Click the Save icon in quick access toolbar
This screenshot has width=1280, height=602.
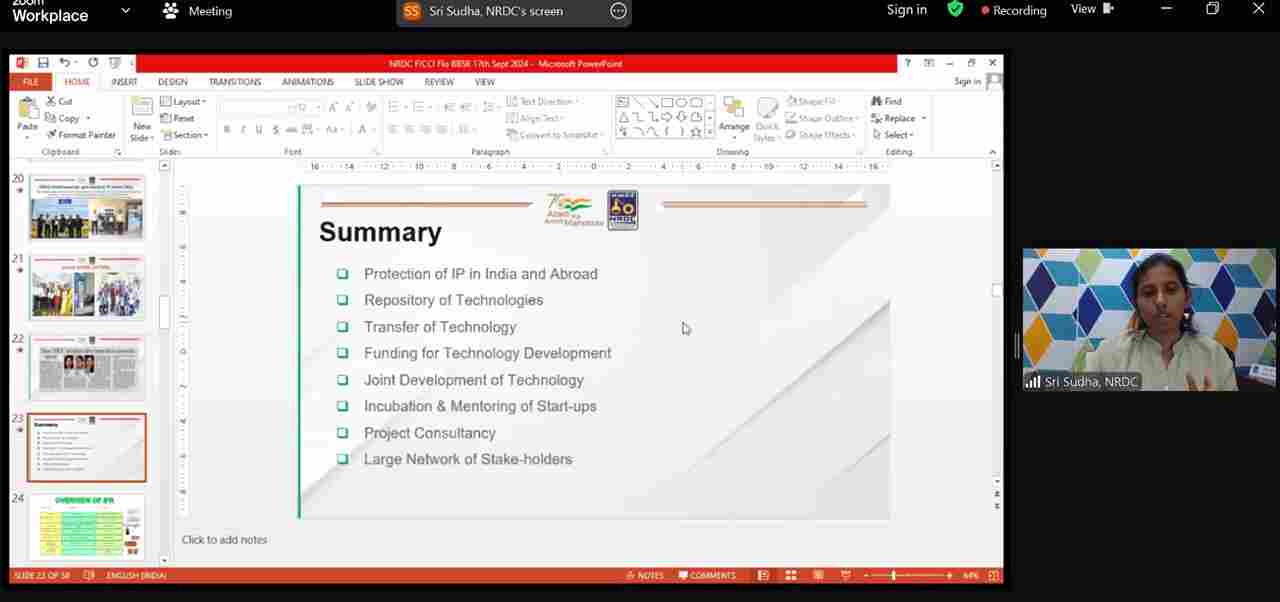click(x=43, y=63)
